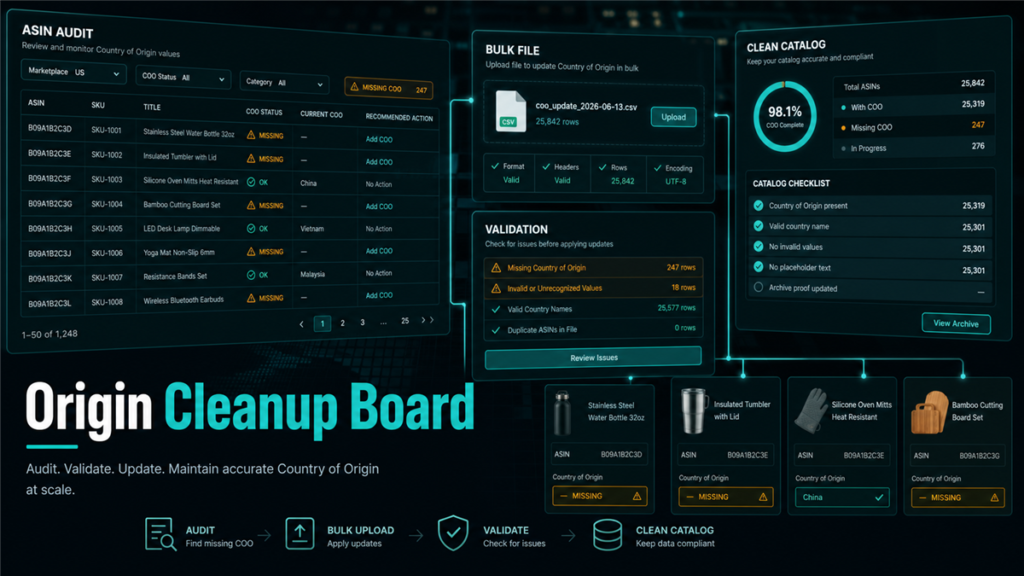Click Missing Country of Origin warning row
The height and width of the screenshot is (576, 1024).
[593, 267]
